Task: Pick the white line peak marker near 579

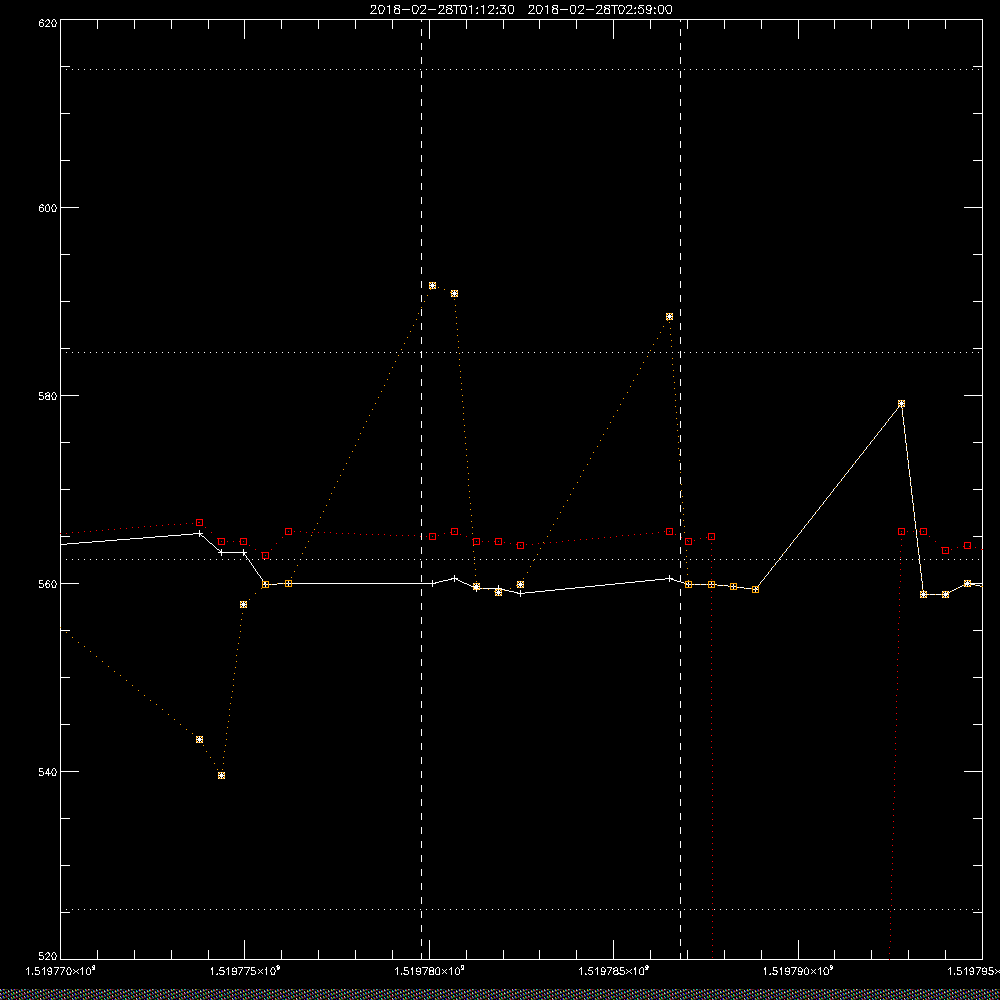Action: (901, 404)
